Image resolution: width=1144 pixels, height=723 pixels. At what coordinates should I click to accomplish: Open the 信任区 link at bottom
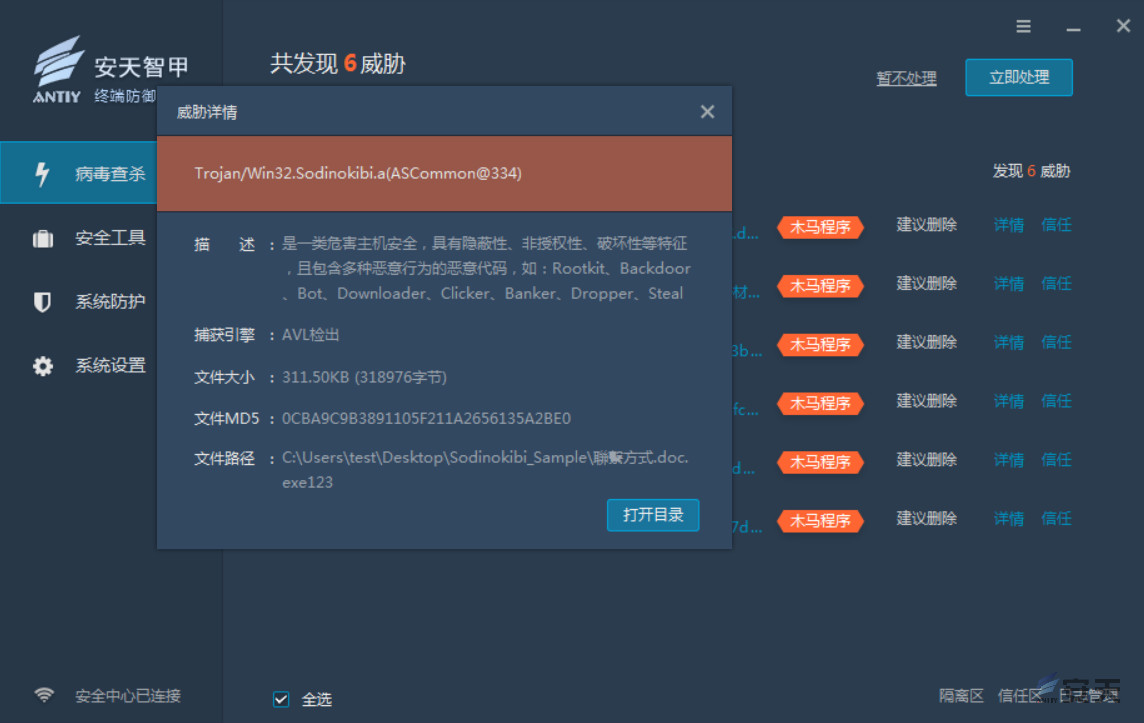1019,695
